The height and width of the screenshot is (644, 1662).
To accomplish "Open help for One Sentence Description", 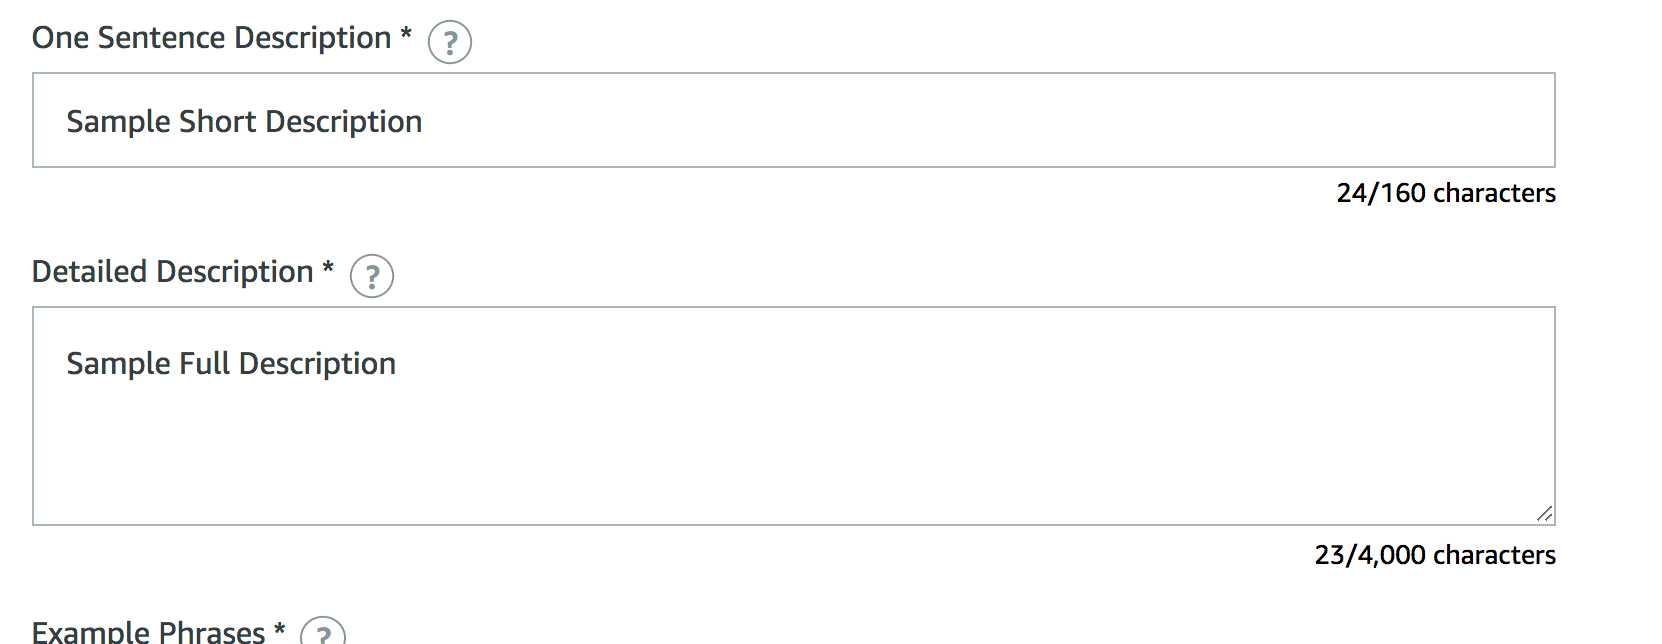I will click(x=449, y=42).
